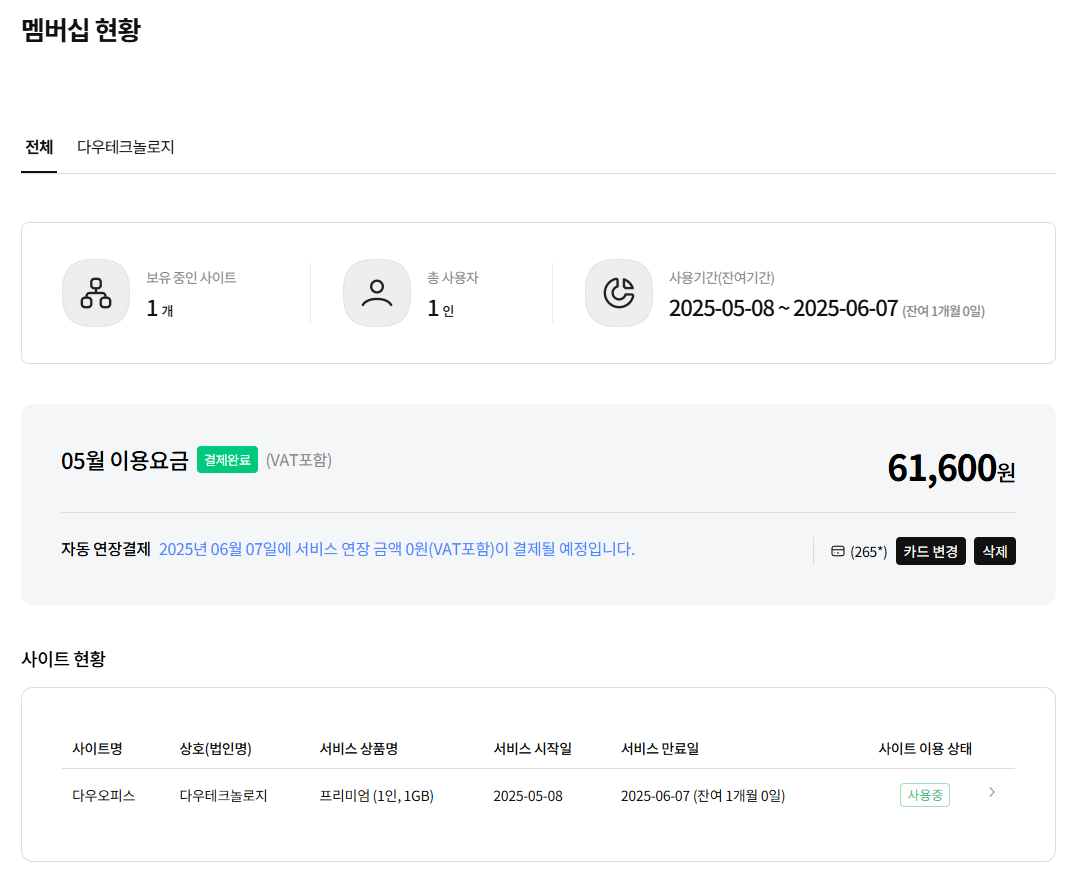Click the 61,600원 monthly fee amount
Viewport: 1065px width, 880px height.
tap(950, 468)
